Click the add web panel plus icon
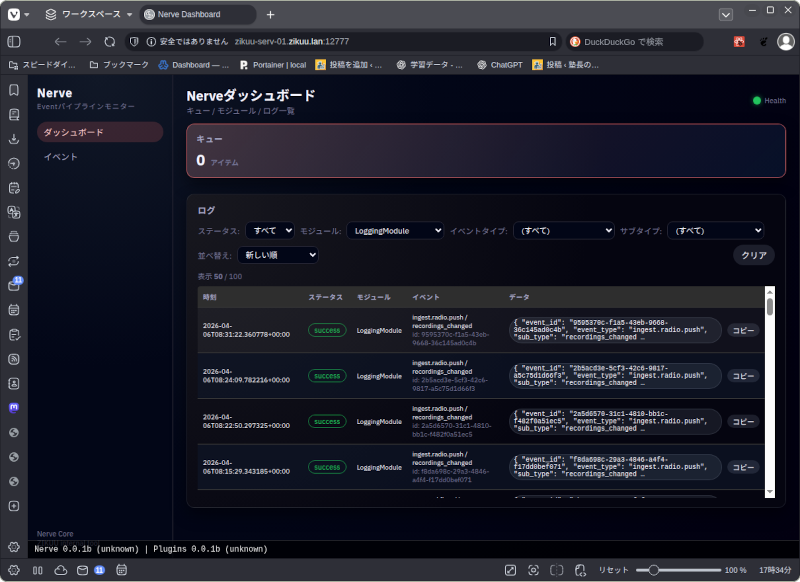The image size is (800, 582). (14, 506)
